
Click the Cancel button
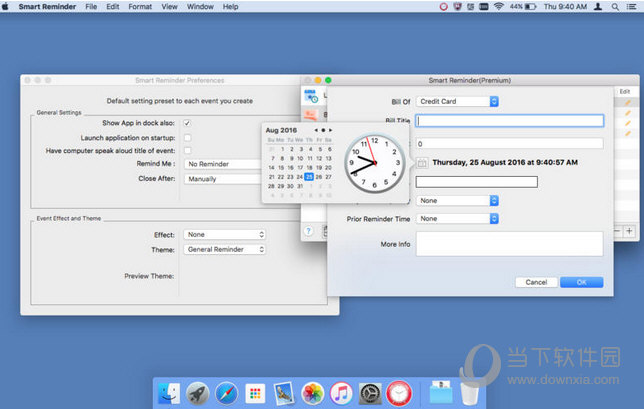point(536,282)
